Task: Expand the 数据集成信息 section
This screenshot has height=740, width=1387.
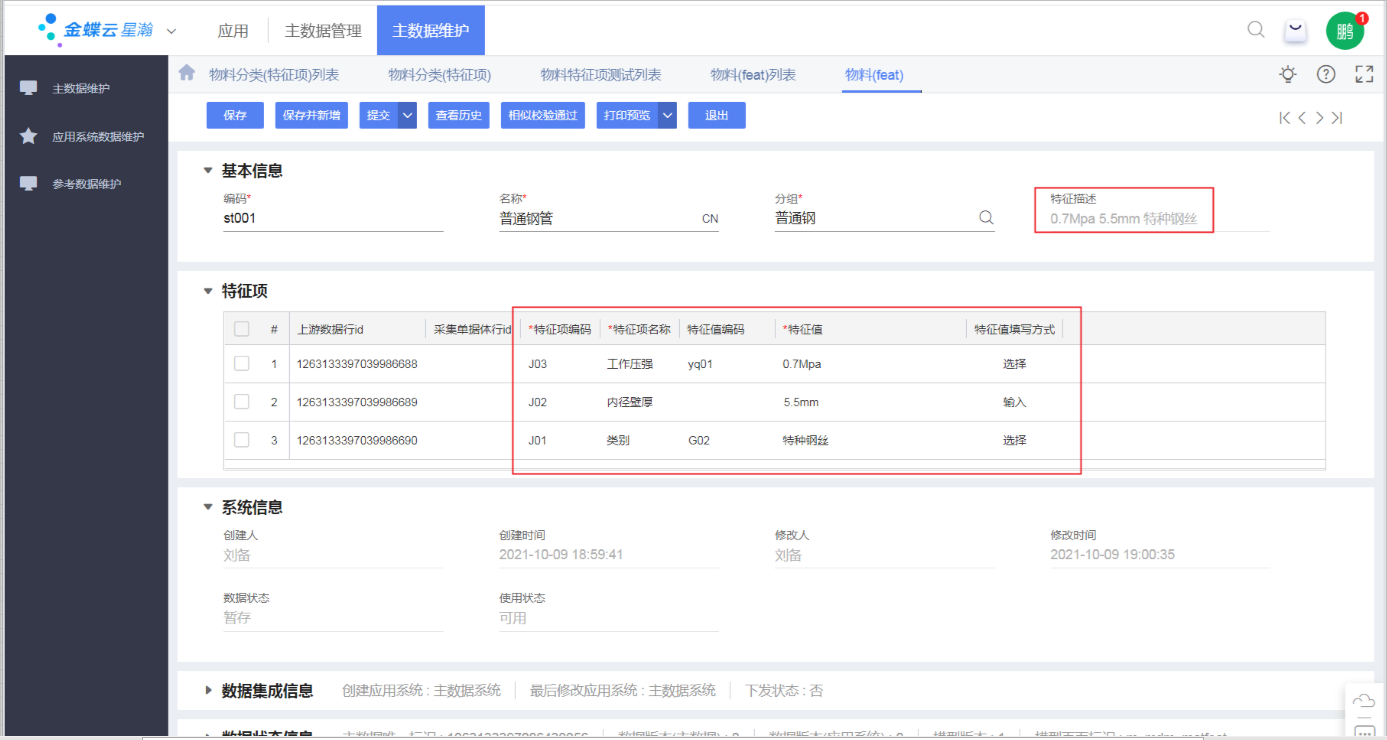Action: (x=208, y=690)
